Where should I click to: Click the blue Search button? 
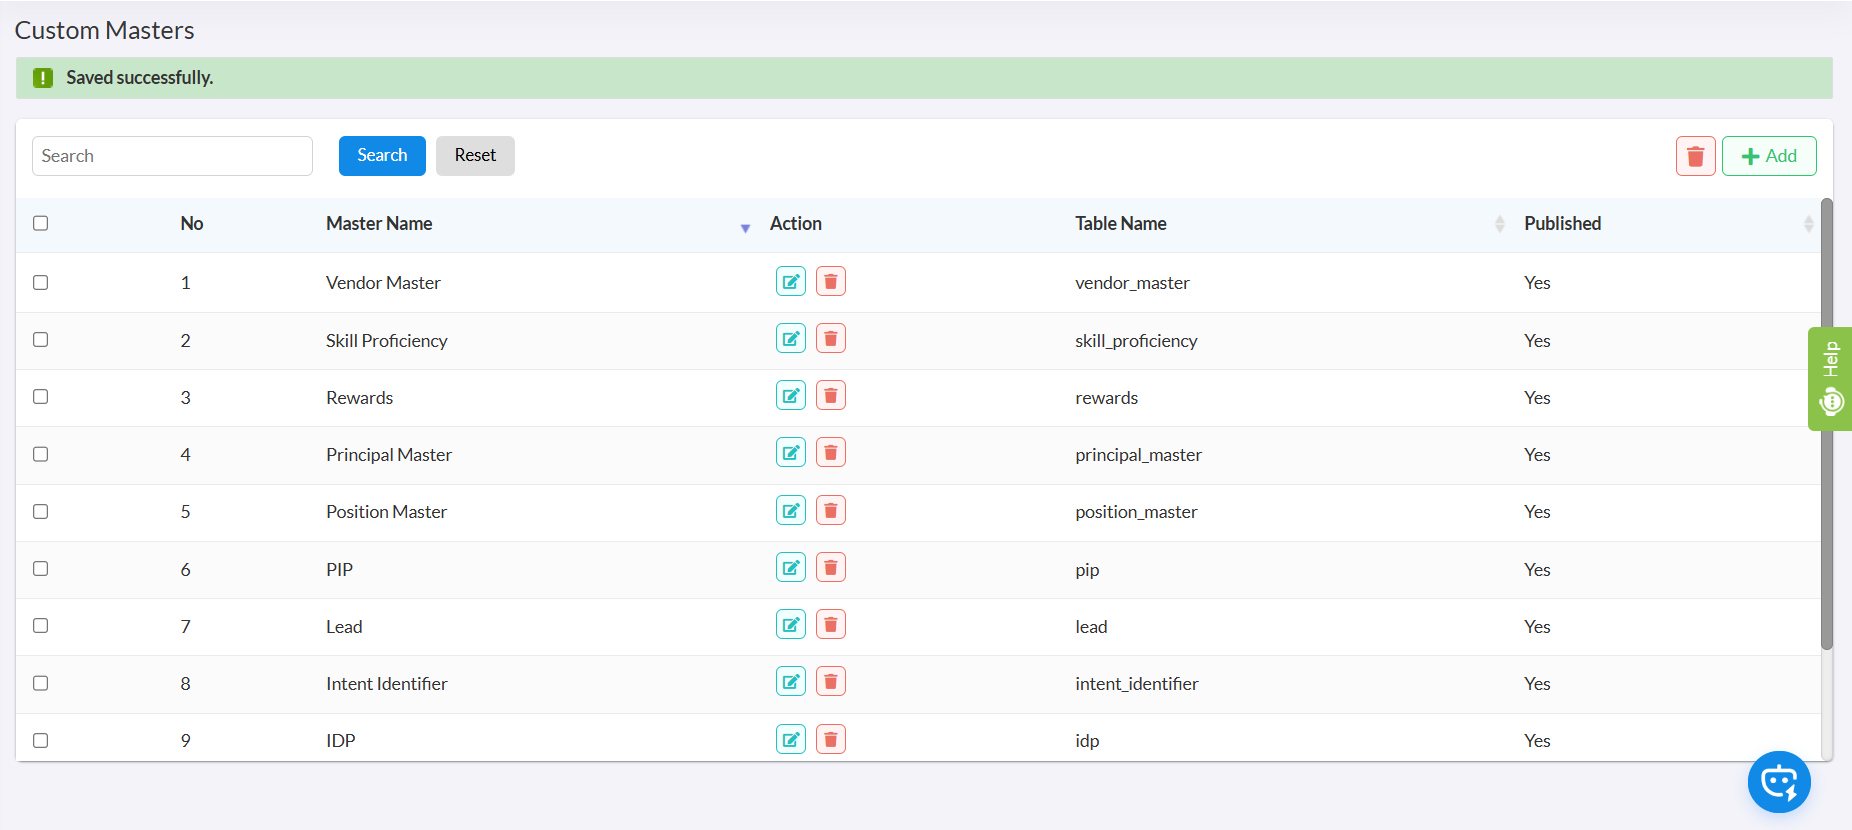(382, 156)
